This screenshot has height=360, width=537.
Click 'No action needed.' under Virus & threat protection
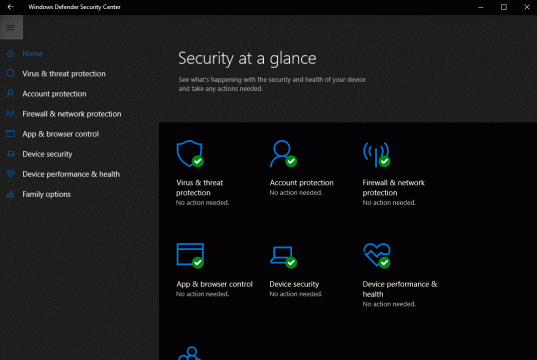(202, 203)
